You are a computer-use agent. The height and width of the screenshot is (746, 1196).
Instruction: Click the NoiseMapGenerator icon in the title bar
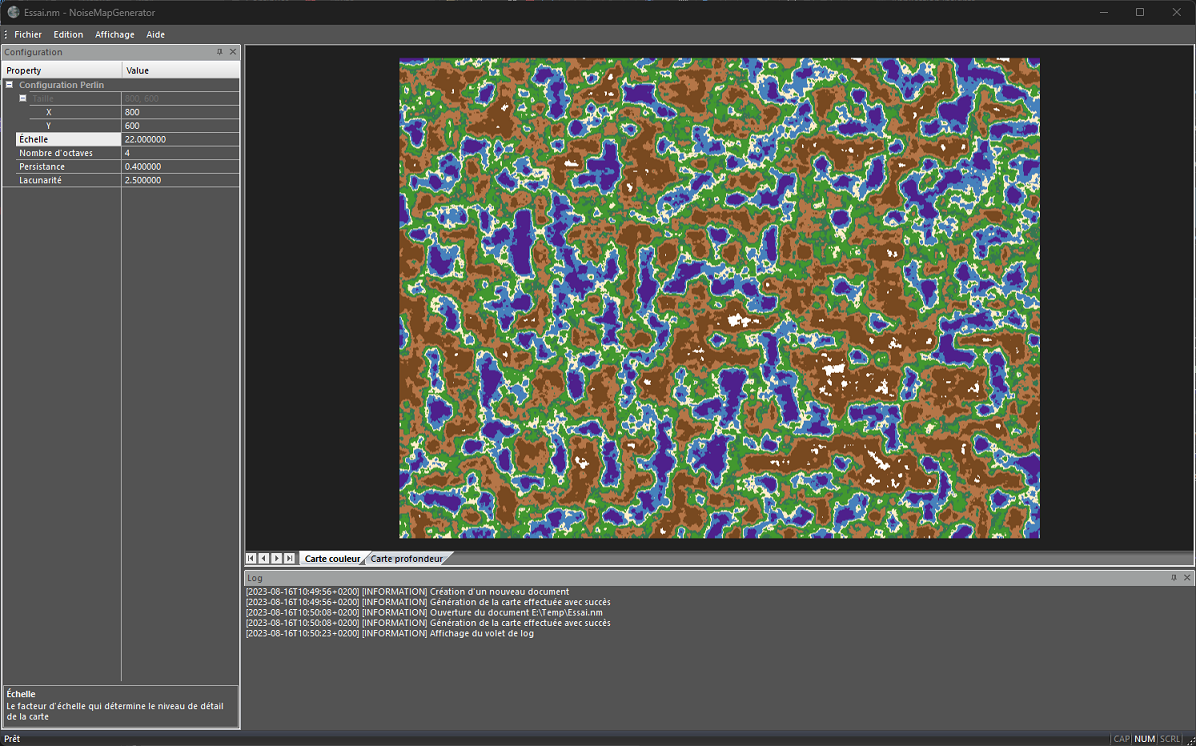13,13
